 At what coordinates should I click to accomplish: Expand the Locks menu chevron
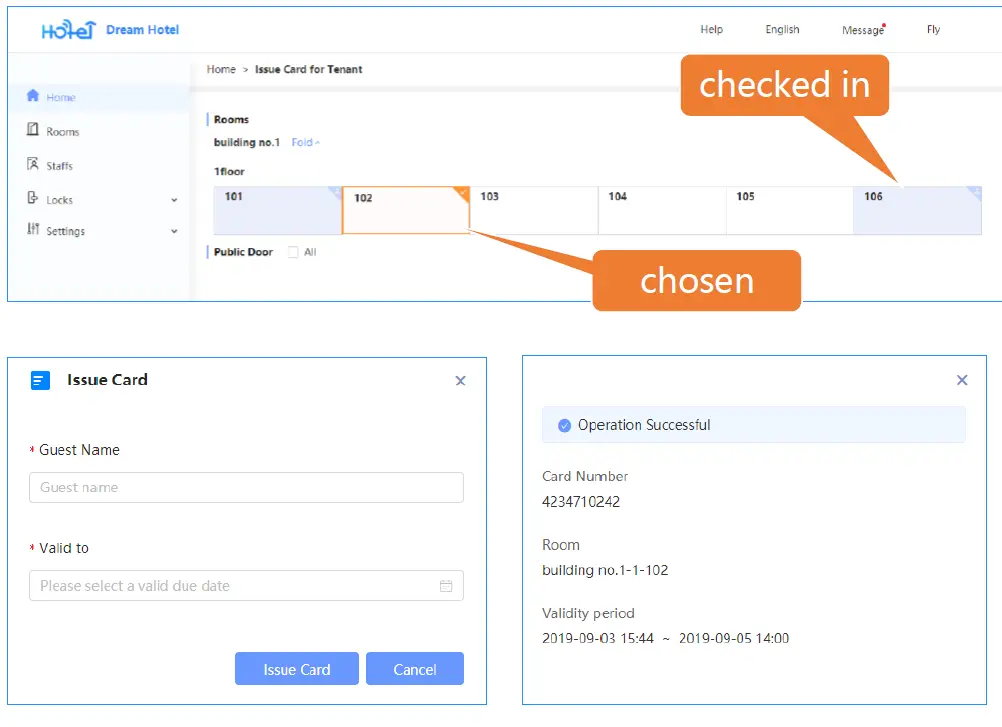pos(174,200)
